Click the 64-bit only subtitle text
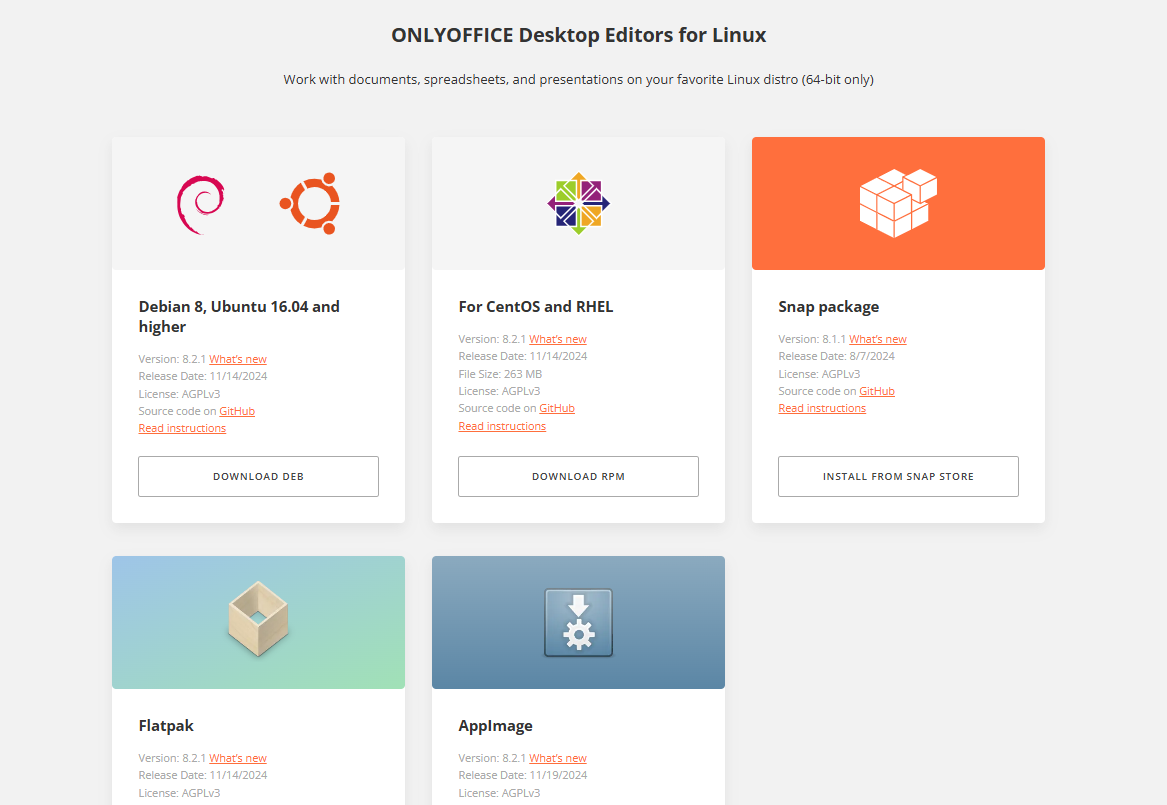This screenshot has width=1167, height=805. point(578,79)
